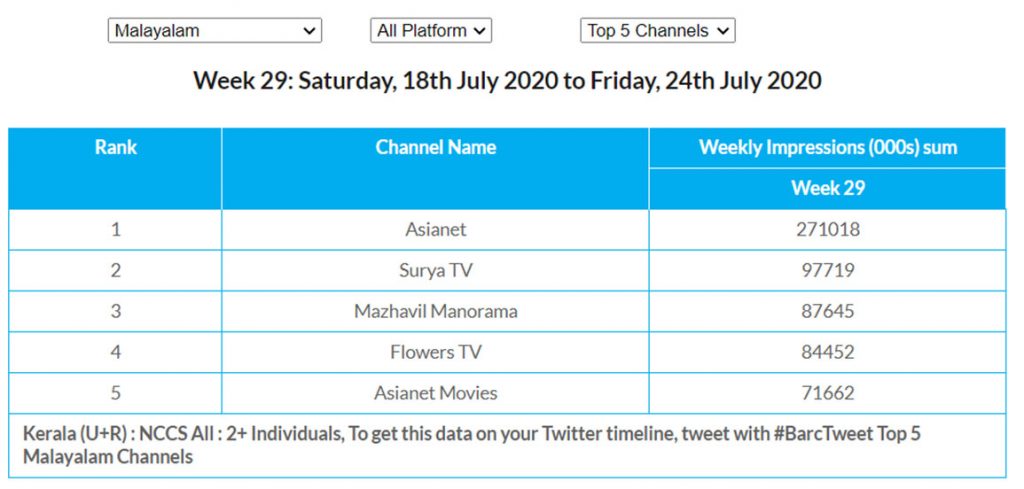
Task: Click the Week 29 date range heading
Action: (507, 81)
